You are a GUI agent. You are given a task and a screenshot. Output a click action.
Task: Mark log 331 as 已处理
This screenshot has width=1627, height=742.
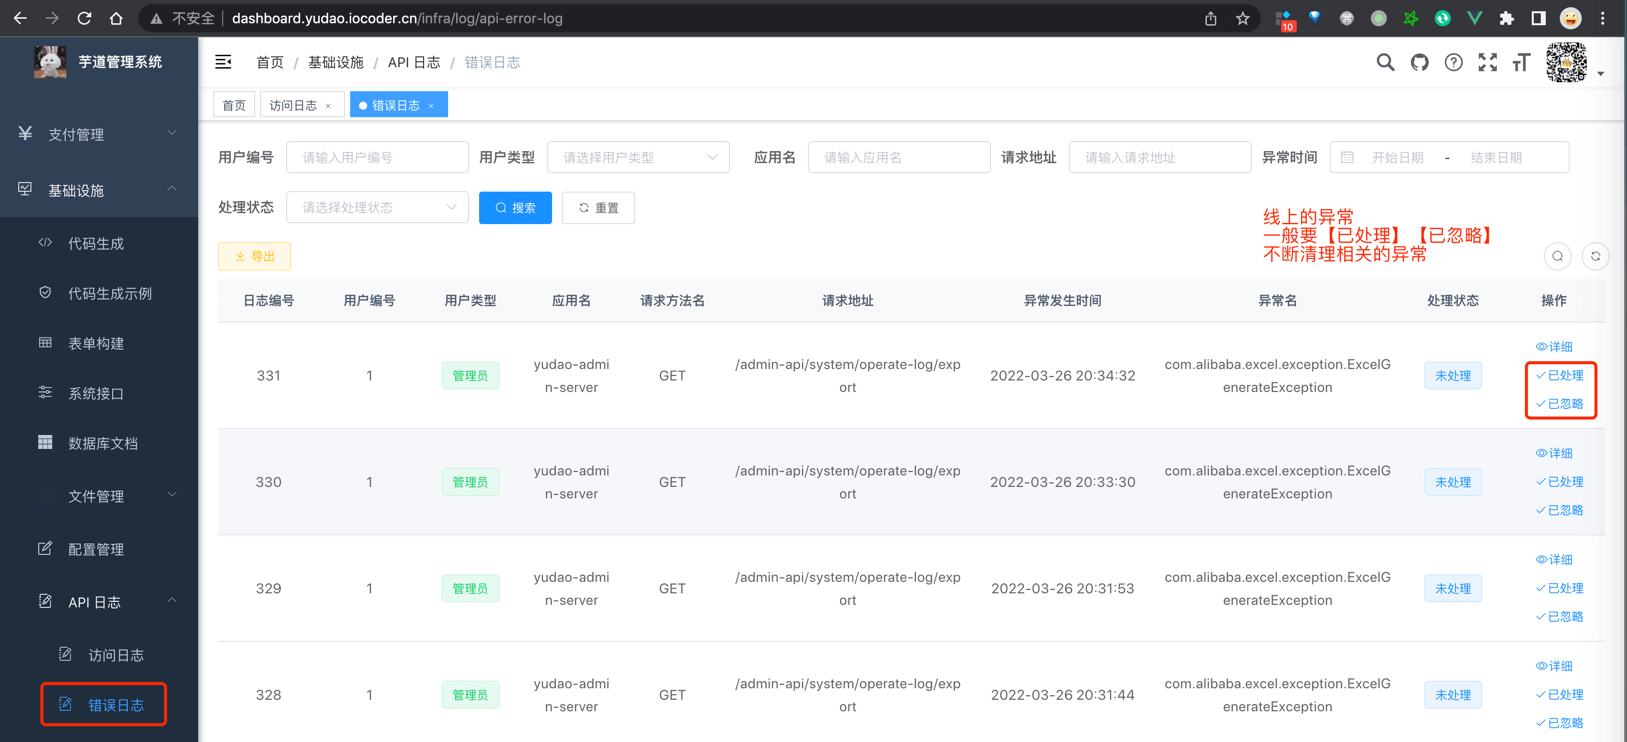coord(1560,376)
